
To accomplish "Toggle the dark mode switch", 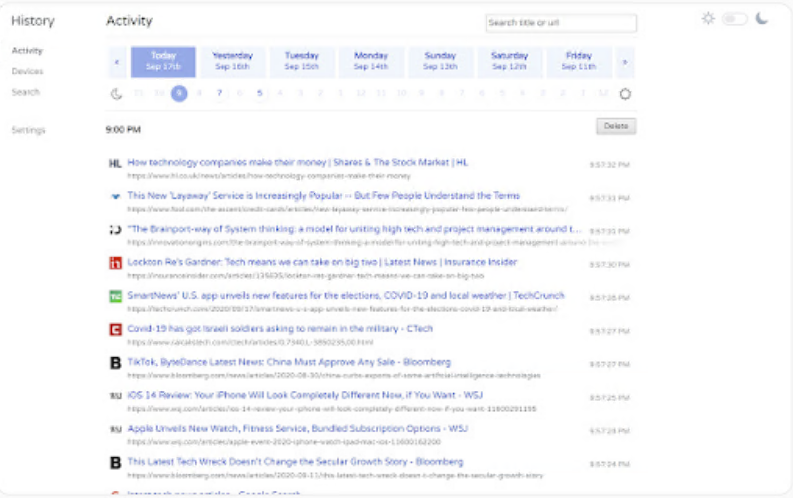I will pos(735,18).
